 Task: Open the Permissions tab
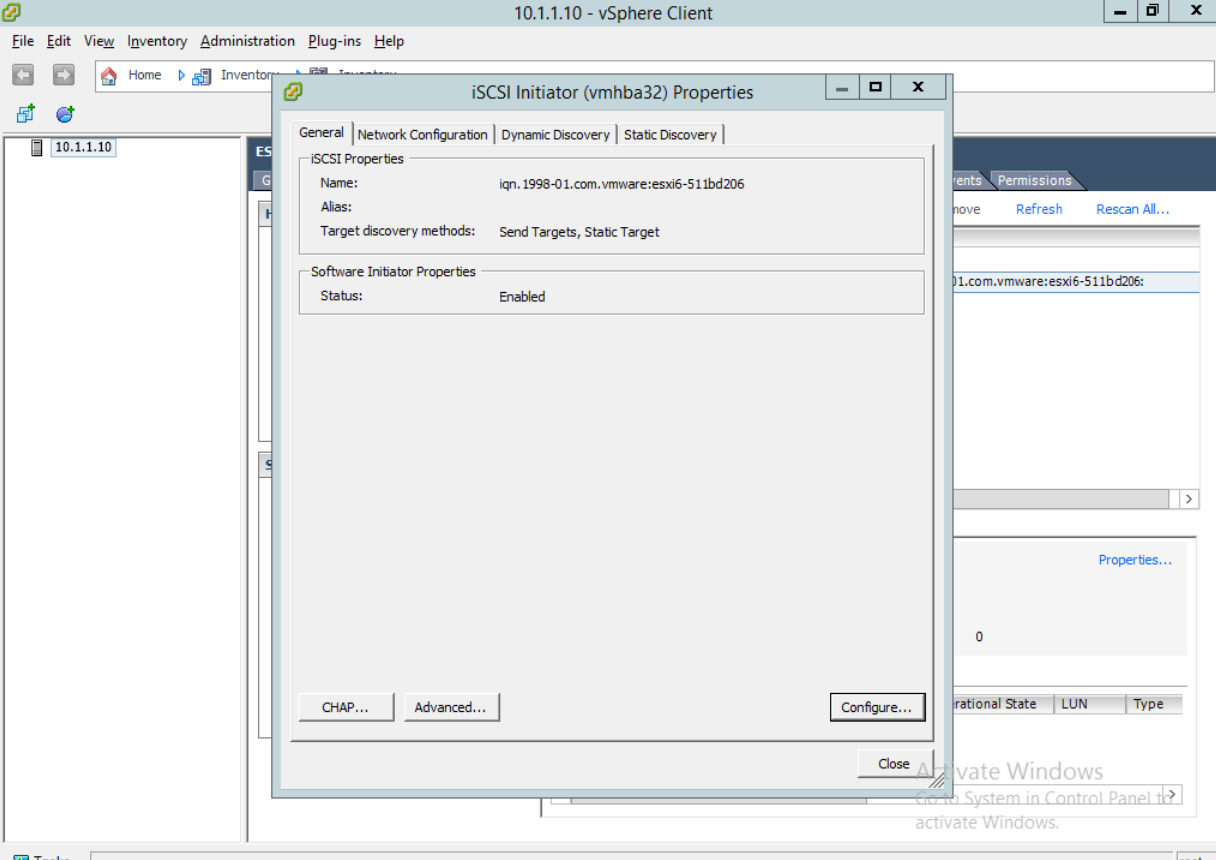[x=1036, y=180]
